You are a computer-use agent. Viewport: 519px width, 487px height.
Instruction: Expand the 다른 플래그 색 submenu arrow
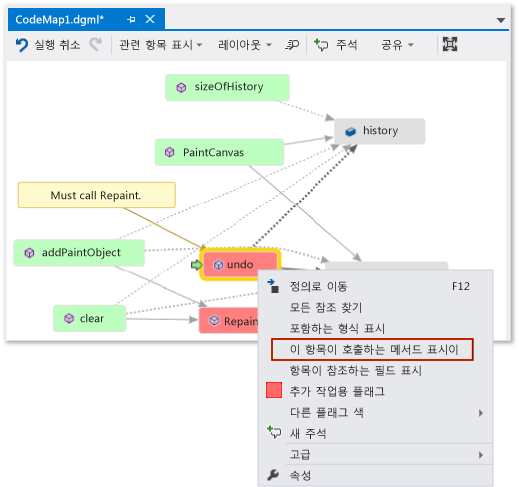click(x=480, y=413)
